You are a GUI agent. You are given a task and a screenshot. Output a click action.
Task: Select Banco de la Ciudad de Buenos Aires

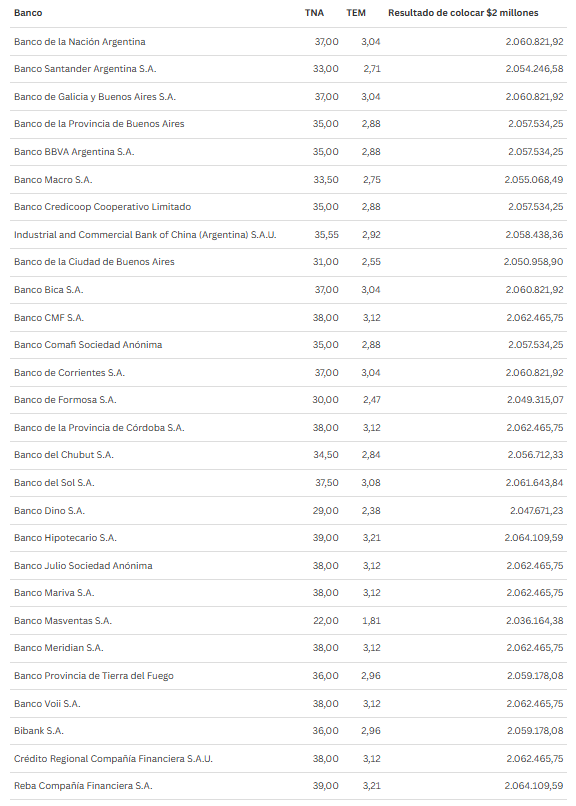point(94,262)
